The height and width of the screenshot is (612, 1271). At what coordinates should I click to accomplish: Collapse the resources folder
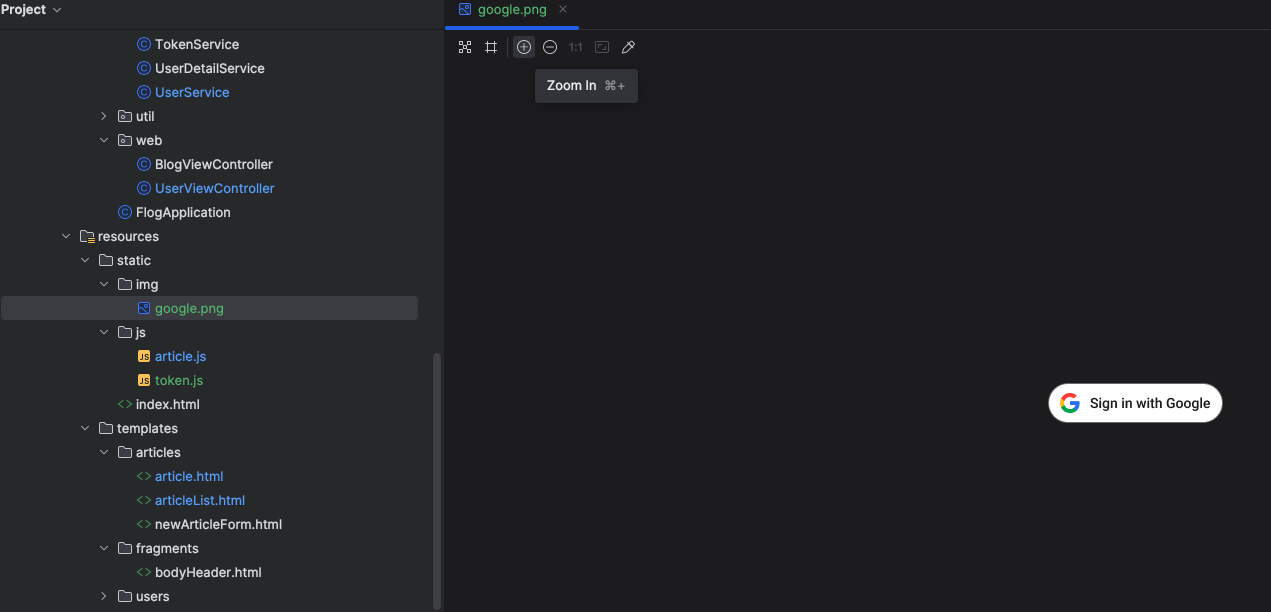pyautogui.click(x=66, y=236)
